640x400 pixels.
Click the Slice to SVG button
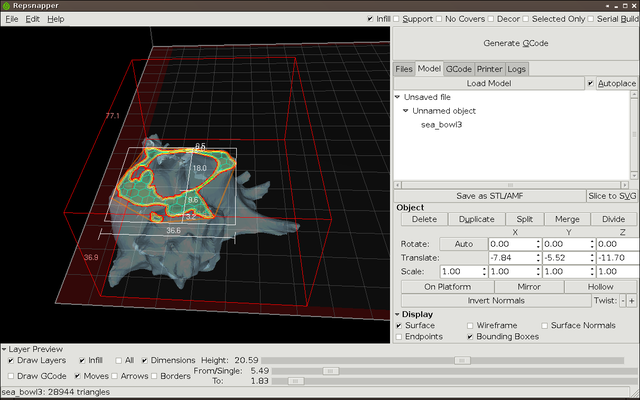(611, 196)
